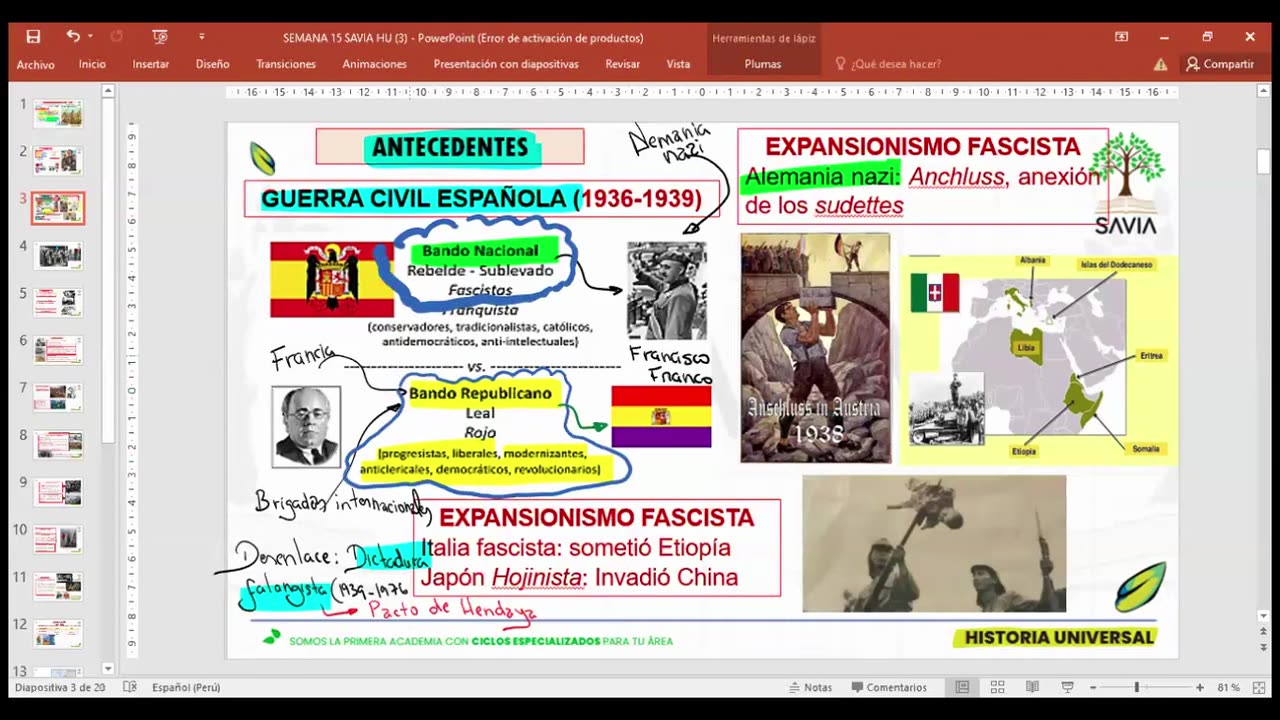The height and width of the screenshot is (720, 1280).
Task: Switch to the Diseño ribbon tab
Action: 212,64
